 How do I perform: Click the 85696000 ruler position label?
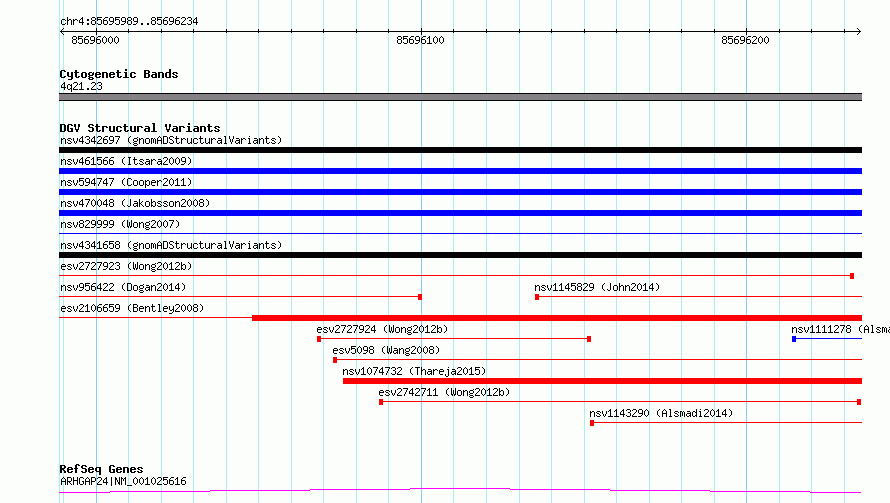pos(95,40)
